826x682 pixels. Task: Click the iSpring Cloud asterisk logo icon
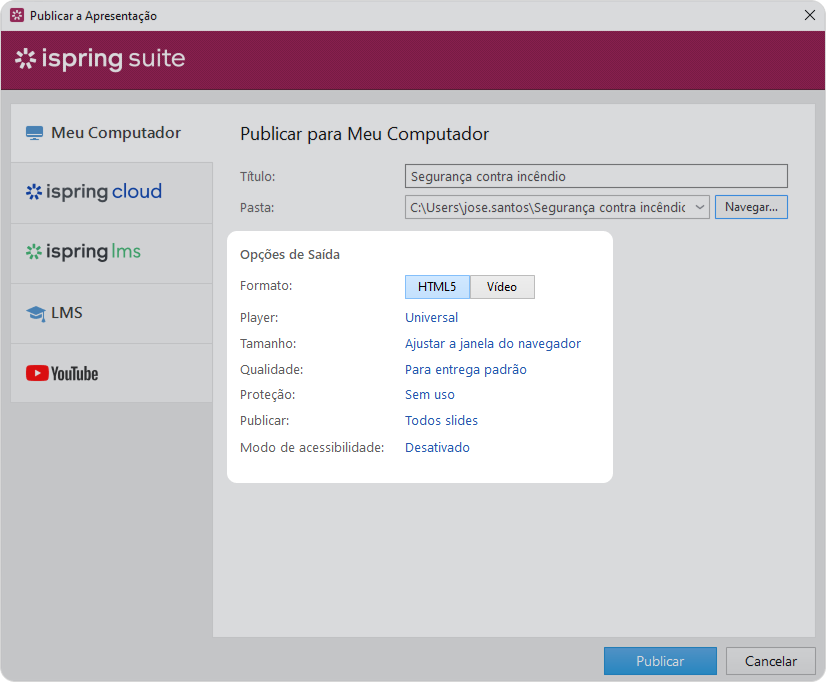[34, 192]
